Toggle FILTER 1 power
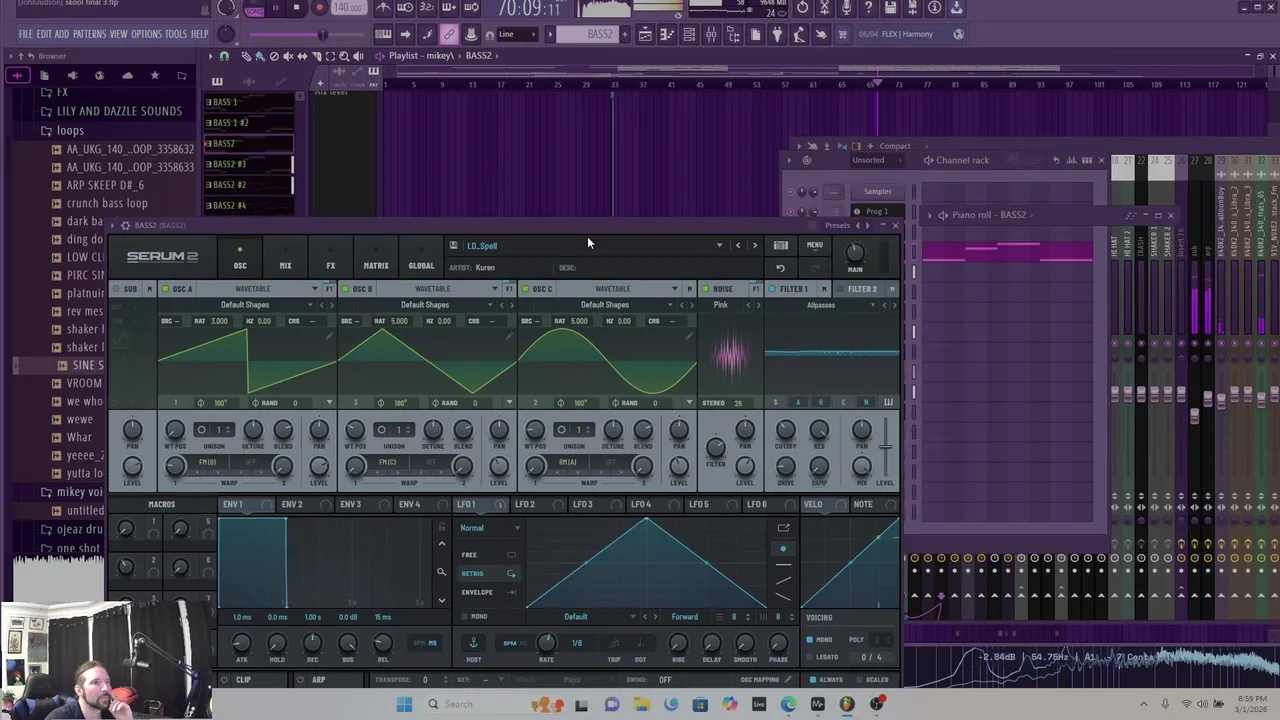 pyautogui.click(x=772, y=289)
